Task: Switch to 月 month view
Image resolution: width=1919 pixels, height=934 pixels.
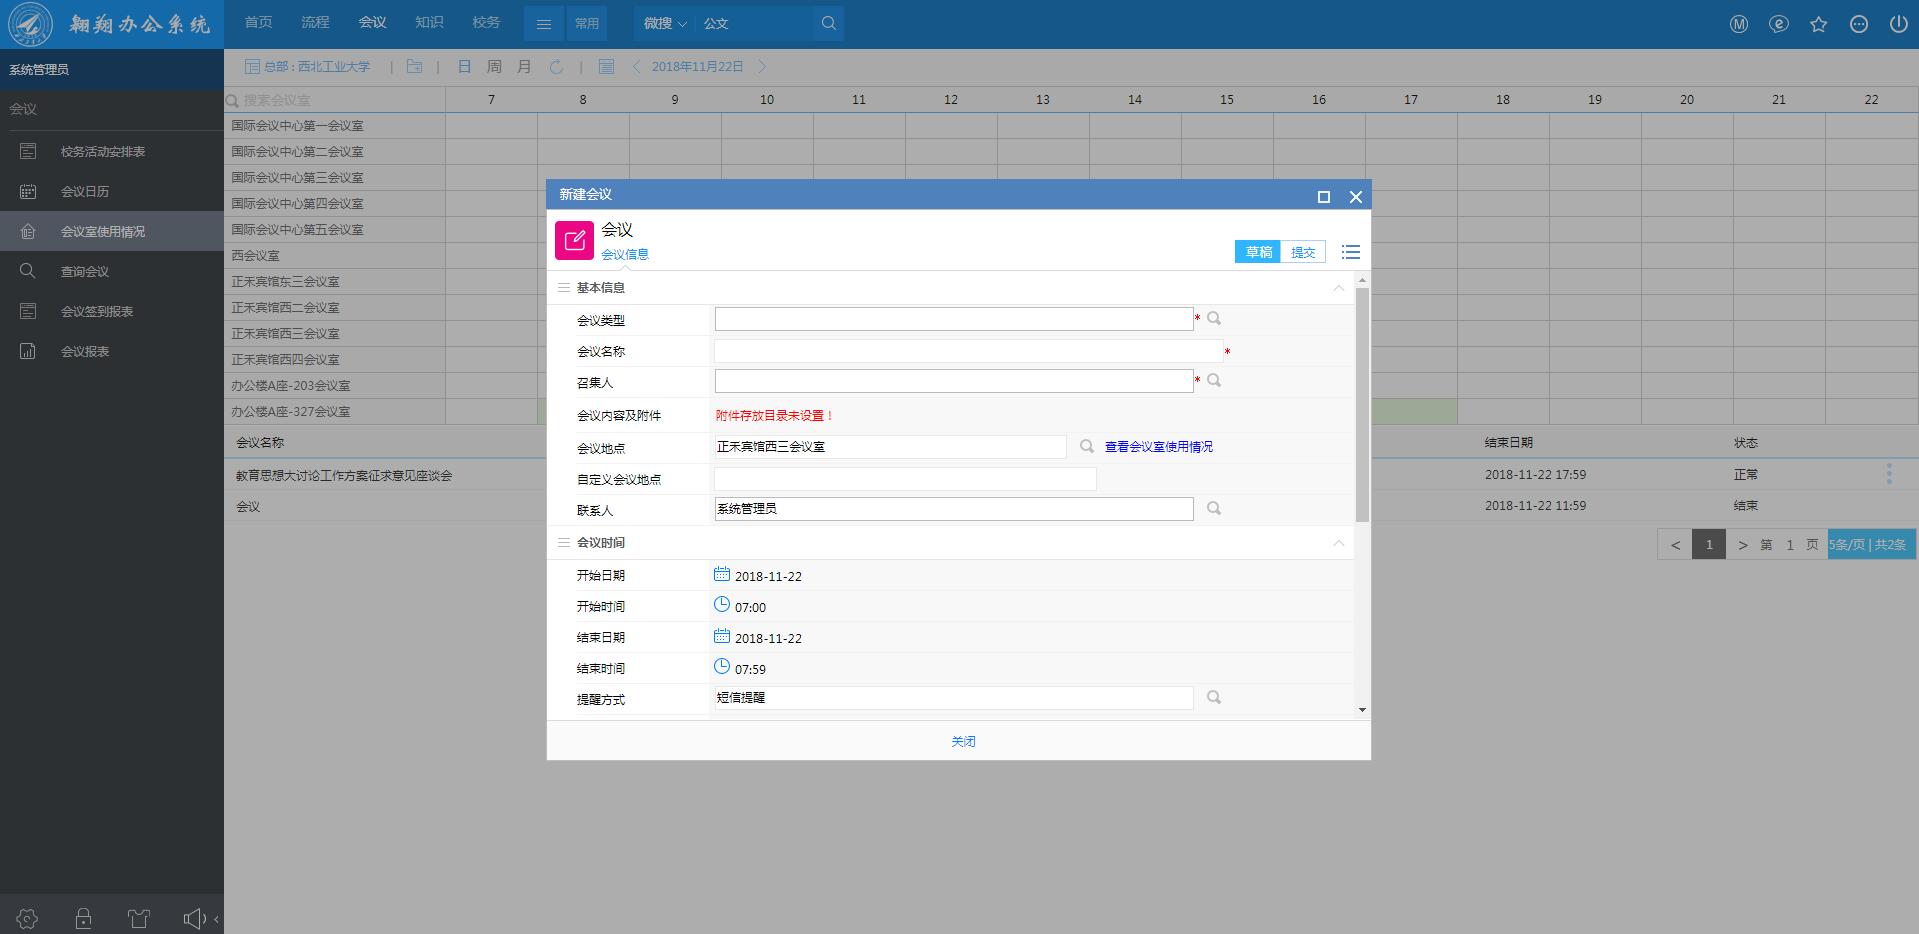Action: (x=524, y=67)
